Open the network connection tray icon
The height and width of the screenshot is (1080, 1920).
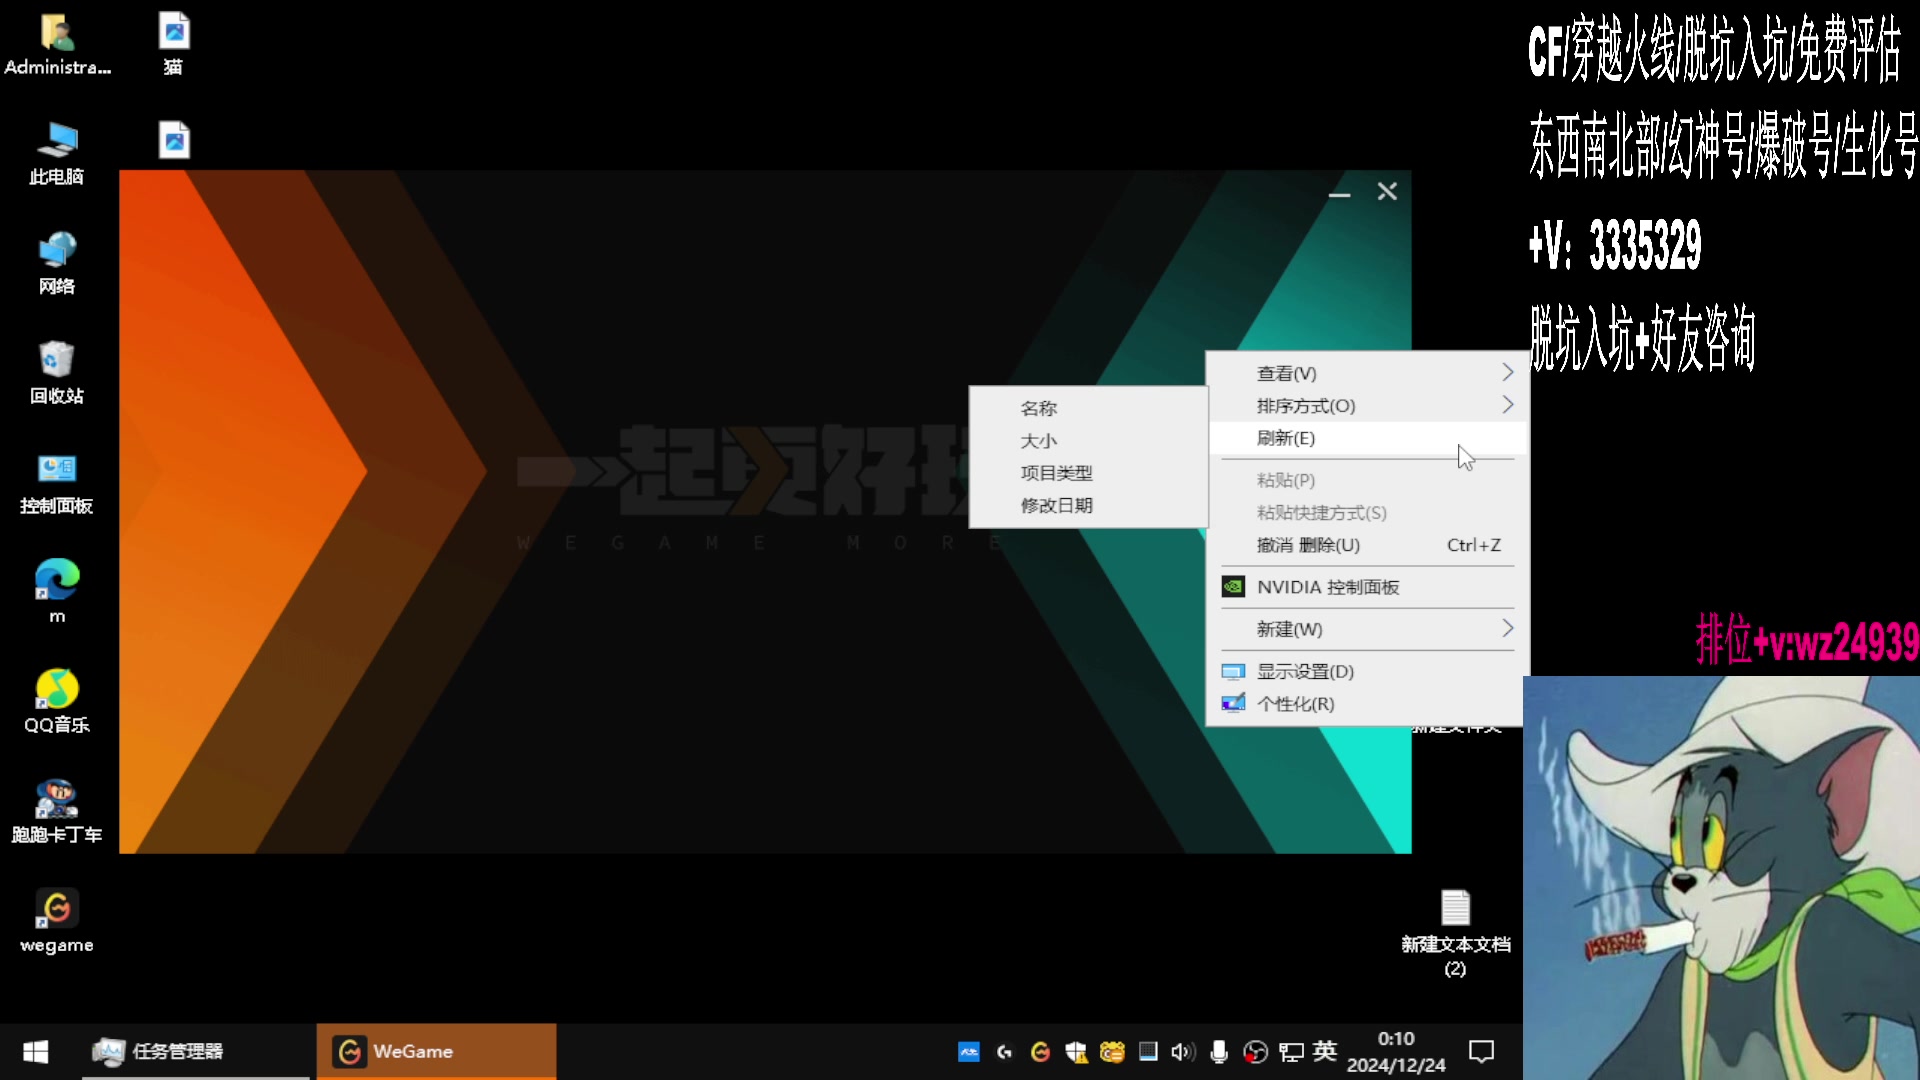1291,1052
